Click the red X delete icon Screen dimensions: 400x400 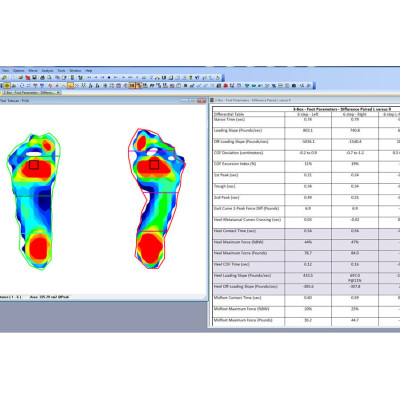coord(28,77)
